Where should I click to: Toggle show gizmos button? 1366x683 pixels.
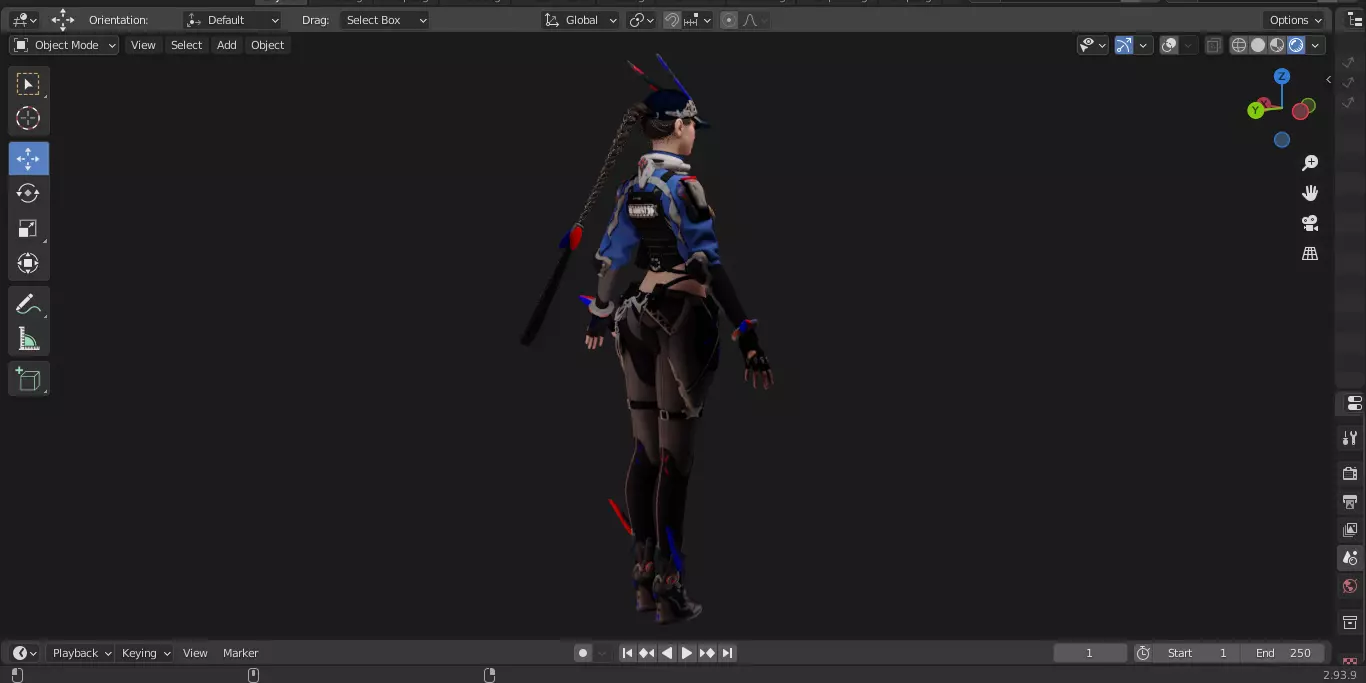pyautogui.click(x=1124, y=45)
